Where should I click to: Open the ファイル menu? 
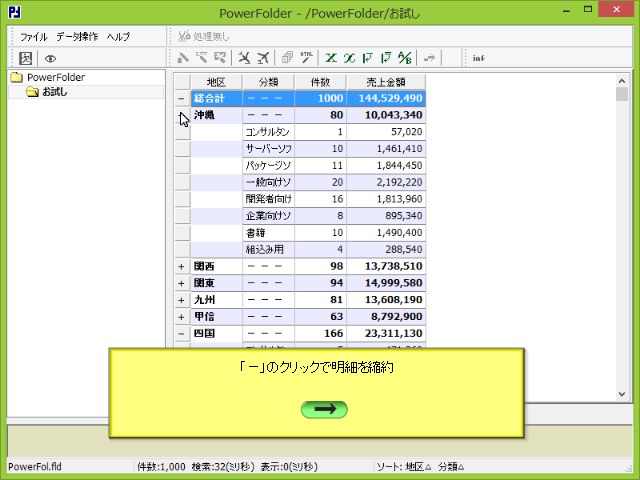(x=34, y=37)
